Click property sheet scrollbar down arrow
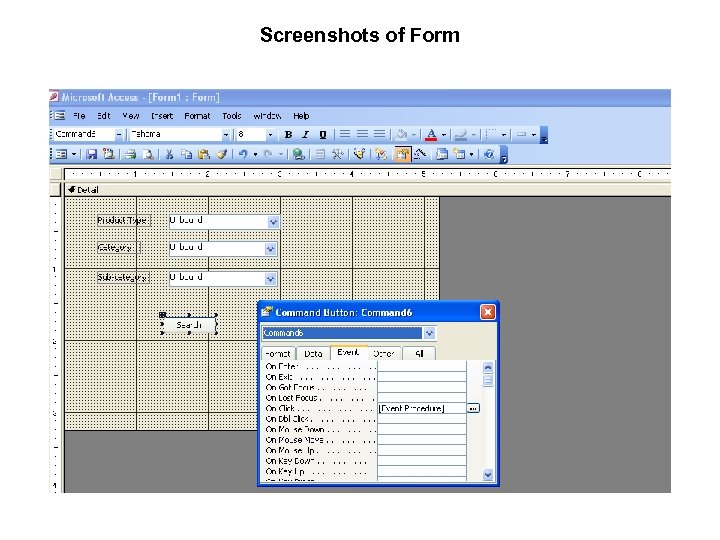Viewport: 720px width, 540px height. point(488,475)
